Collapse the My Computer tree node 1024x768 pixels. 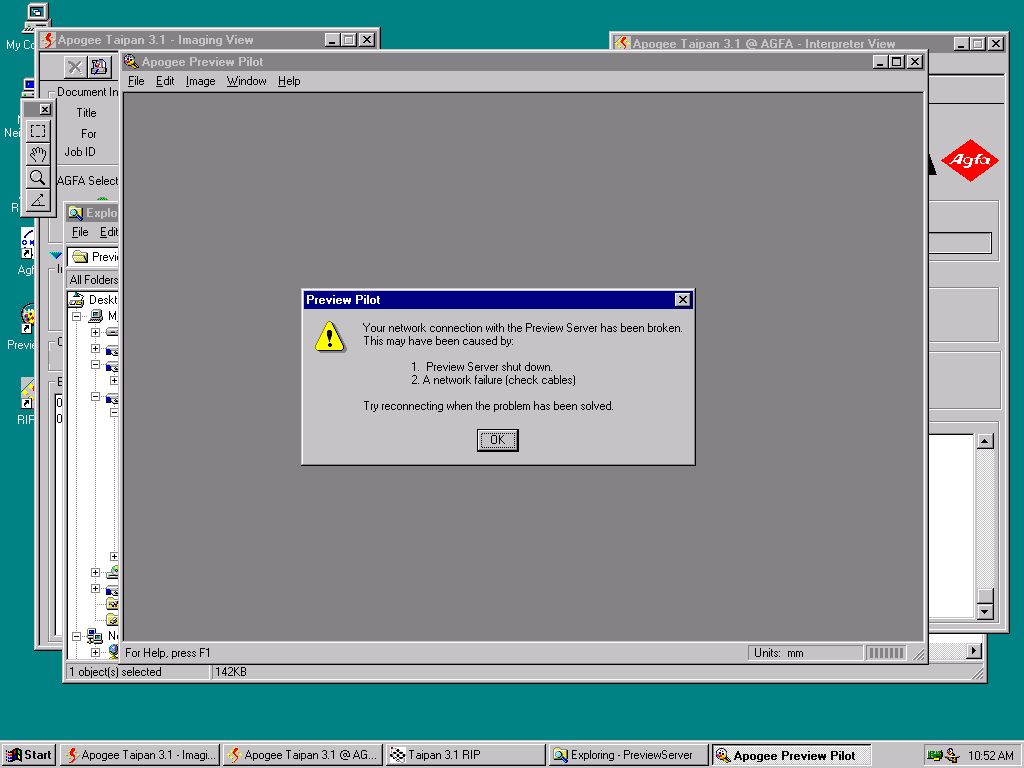[76, 316]
